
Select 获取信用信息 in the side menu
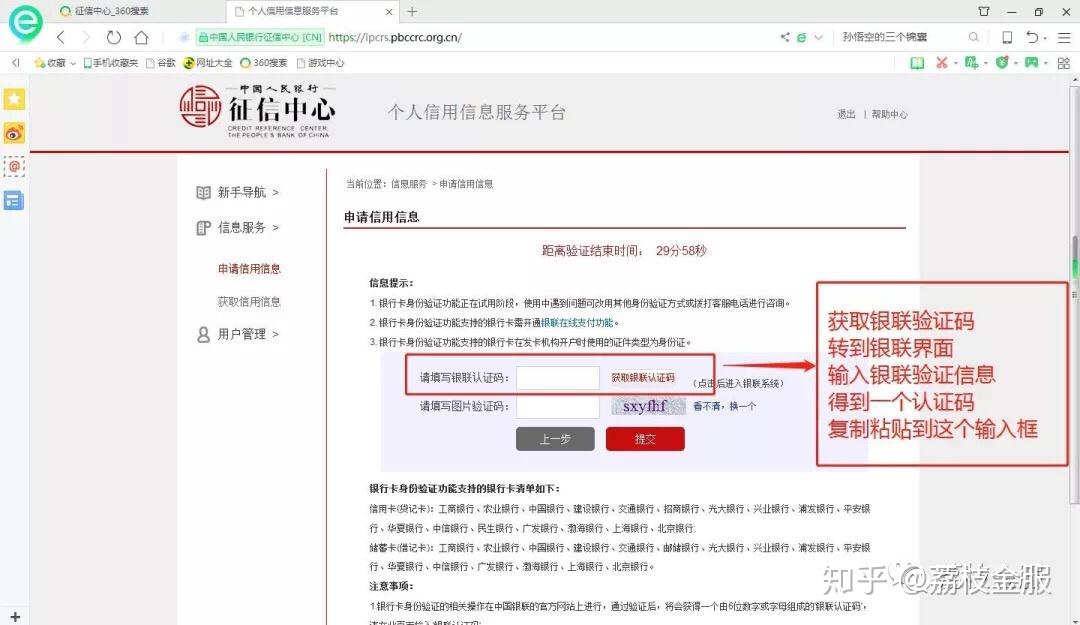coord(249,302)
